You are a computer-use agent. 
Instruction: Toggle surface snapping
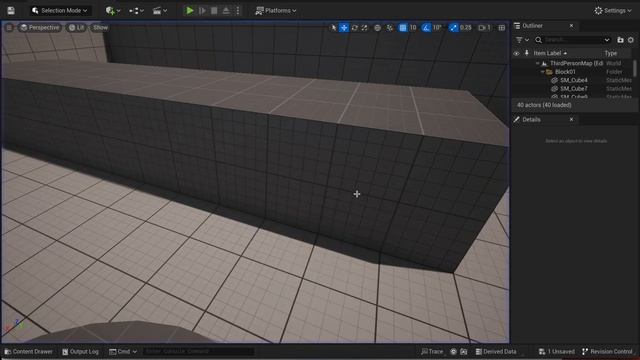tap(390, 28)
